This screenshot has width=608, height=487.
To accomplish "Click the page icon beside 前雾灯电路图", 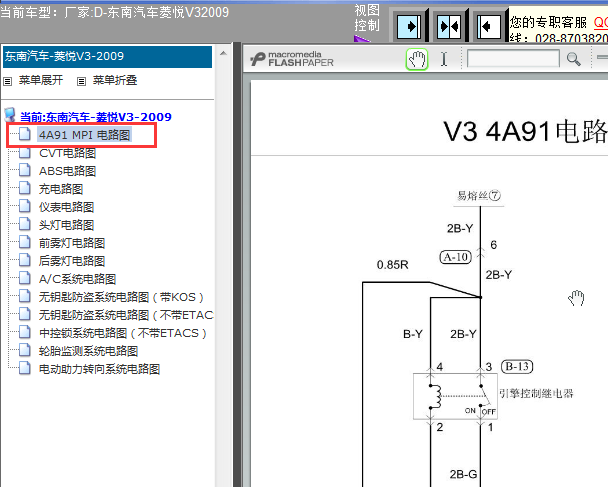I will [x=25, y=242].
